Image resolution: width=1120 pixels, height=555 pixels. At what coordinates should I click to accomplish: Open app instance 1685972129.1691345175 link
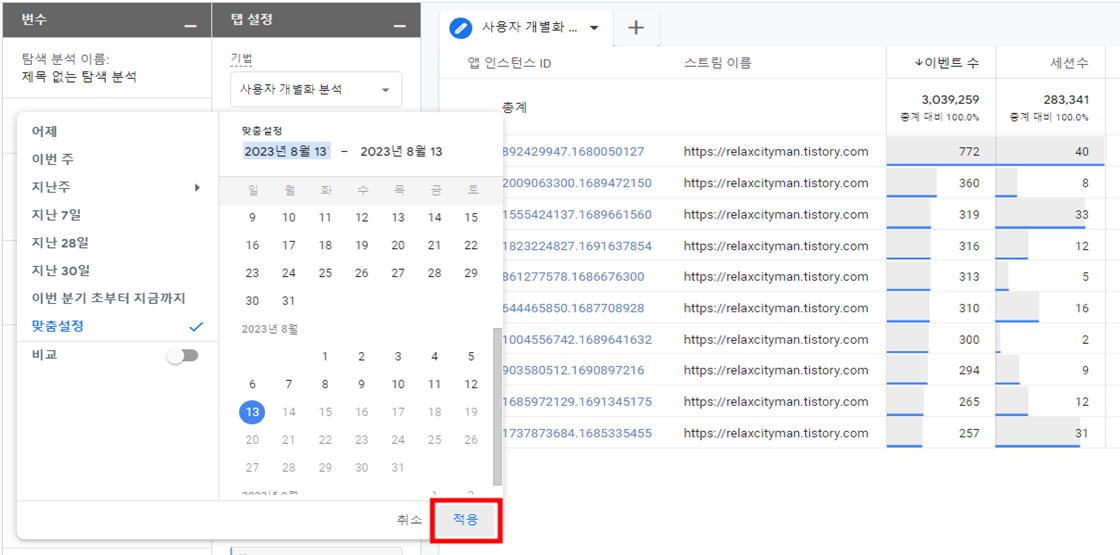577,401
